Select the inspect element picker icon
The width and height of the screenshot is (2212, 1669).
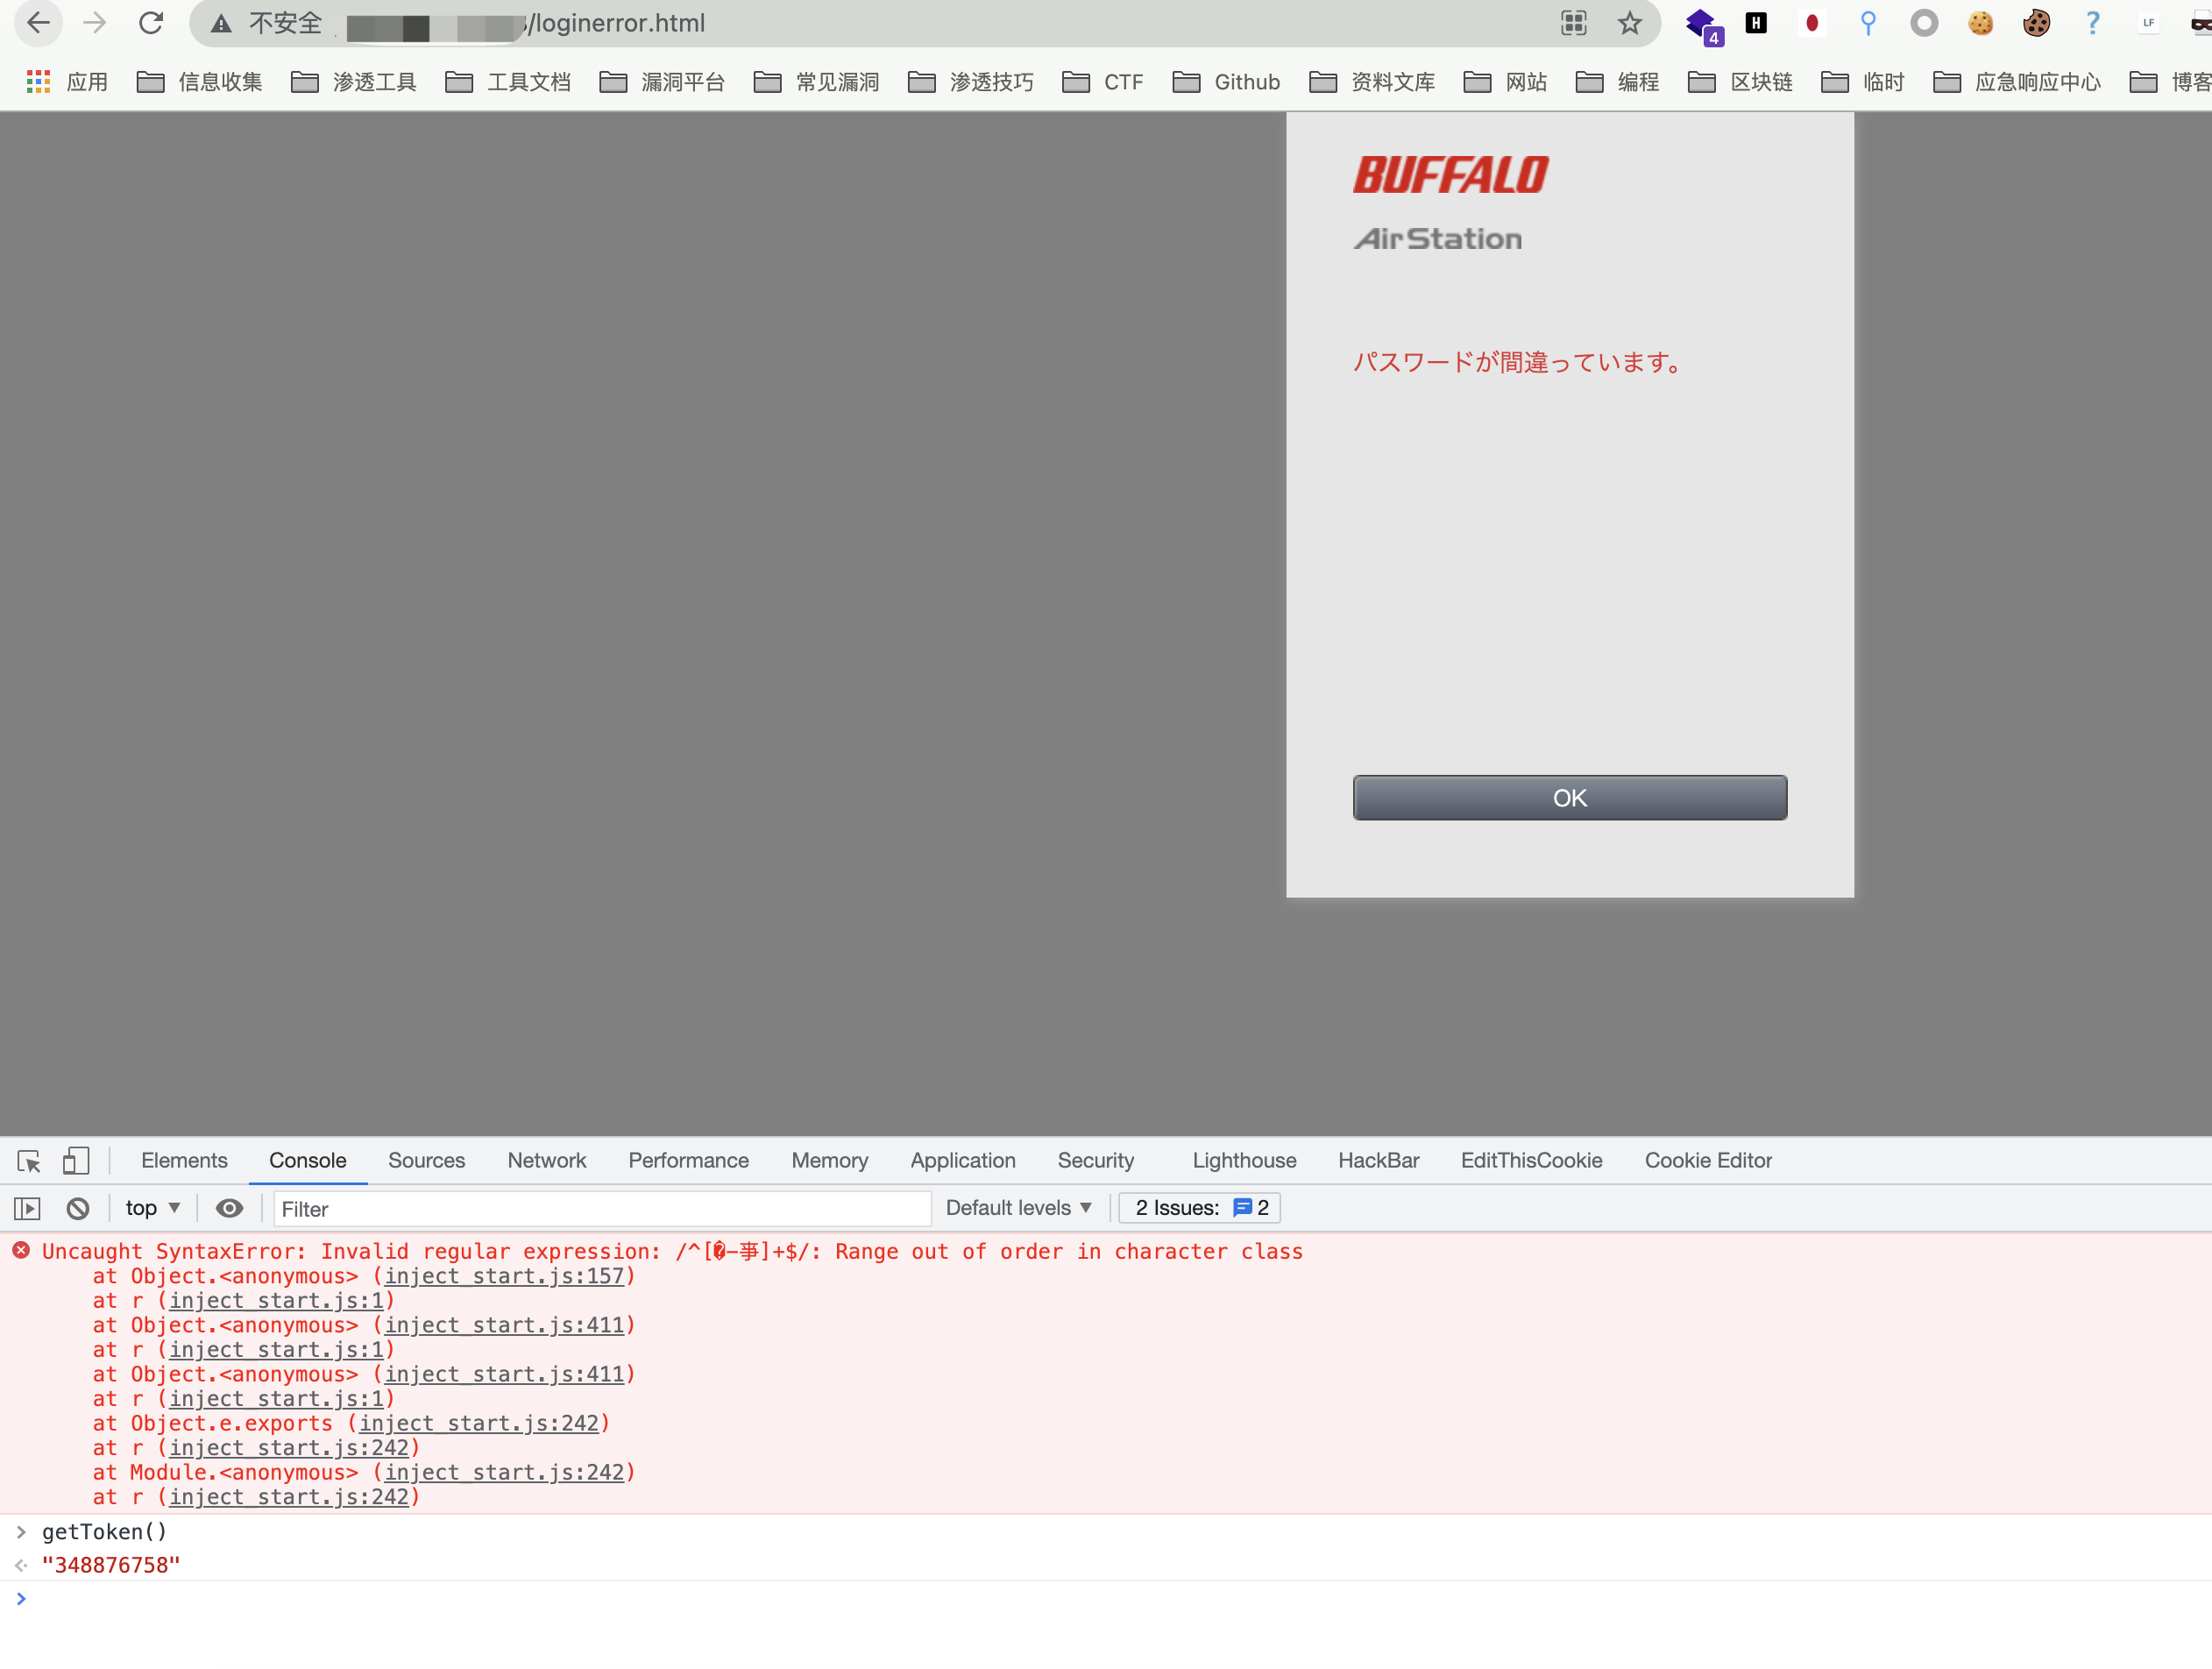29,1161
